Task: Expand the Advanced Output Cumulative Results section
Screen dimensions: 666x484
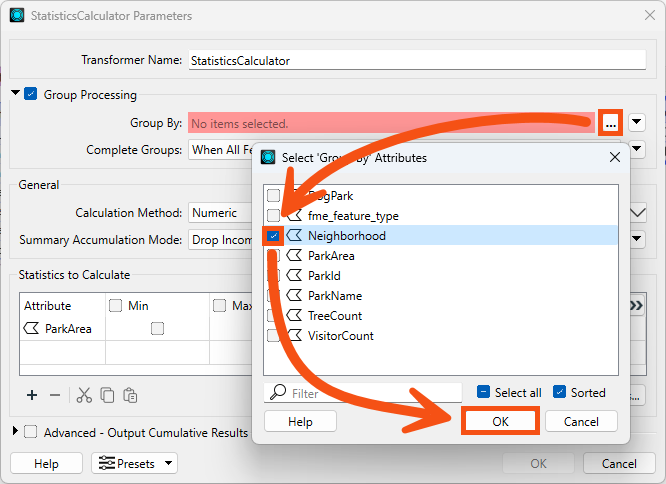Action: [x=15, y=432]
